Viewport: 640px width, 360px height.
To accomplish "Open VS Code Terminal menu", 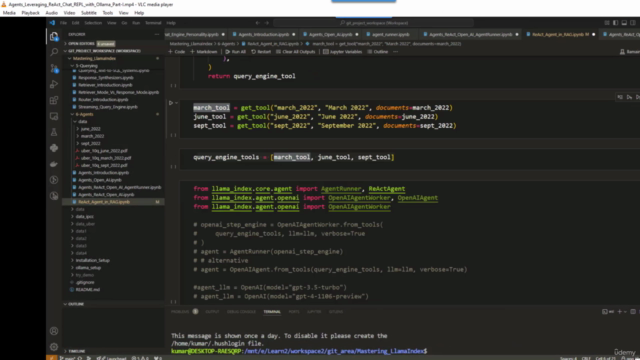I will pos(153,23).
